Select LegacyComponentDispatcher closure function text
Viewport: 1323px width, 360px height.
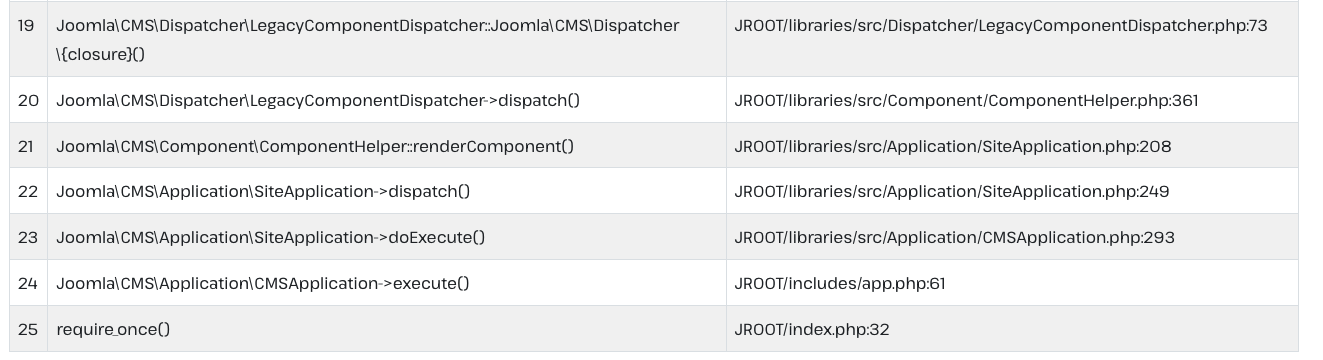pyautogui.click(x=367, y=39)
